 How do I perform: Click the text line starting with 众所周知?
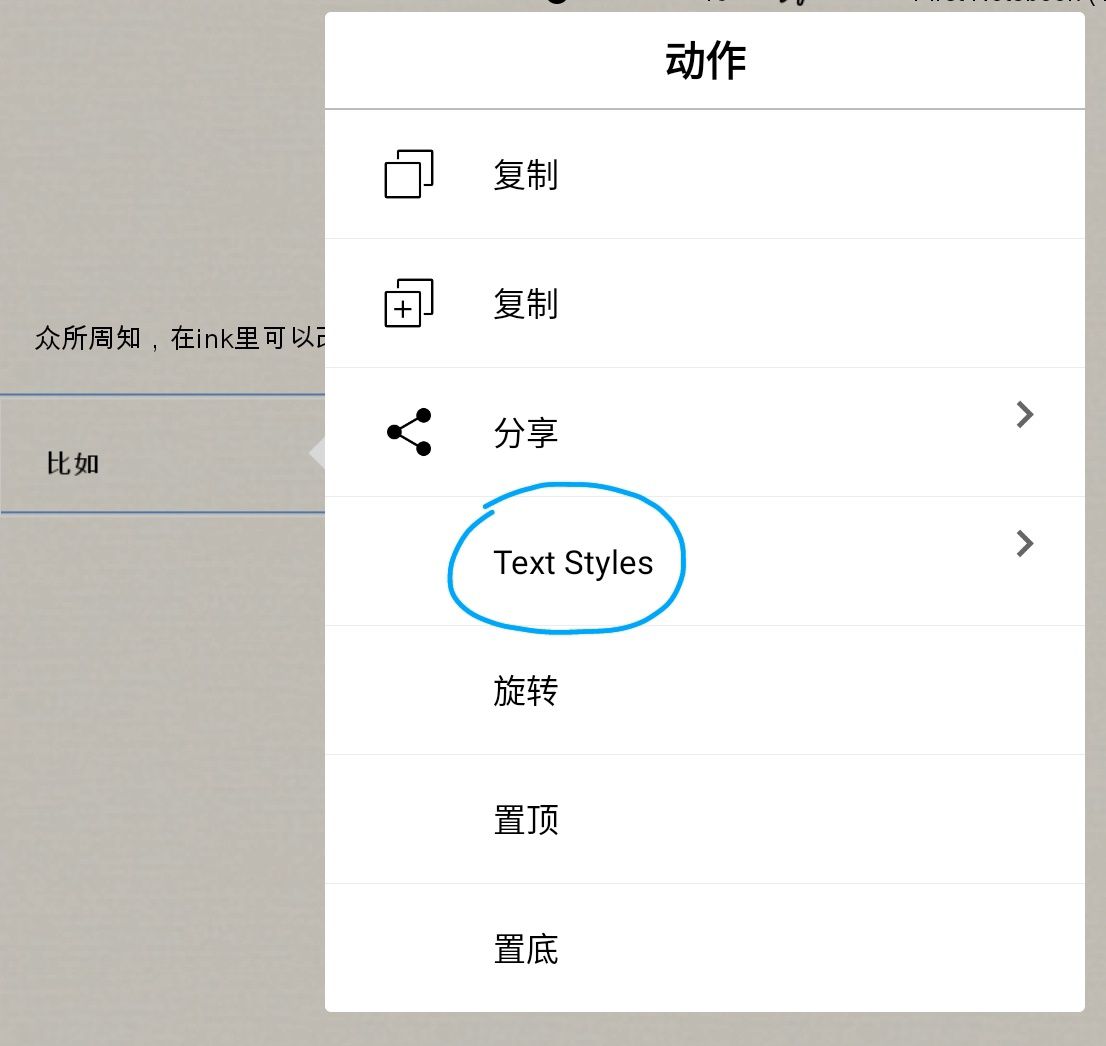tap(181, 338)
